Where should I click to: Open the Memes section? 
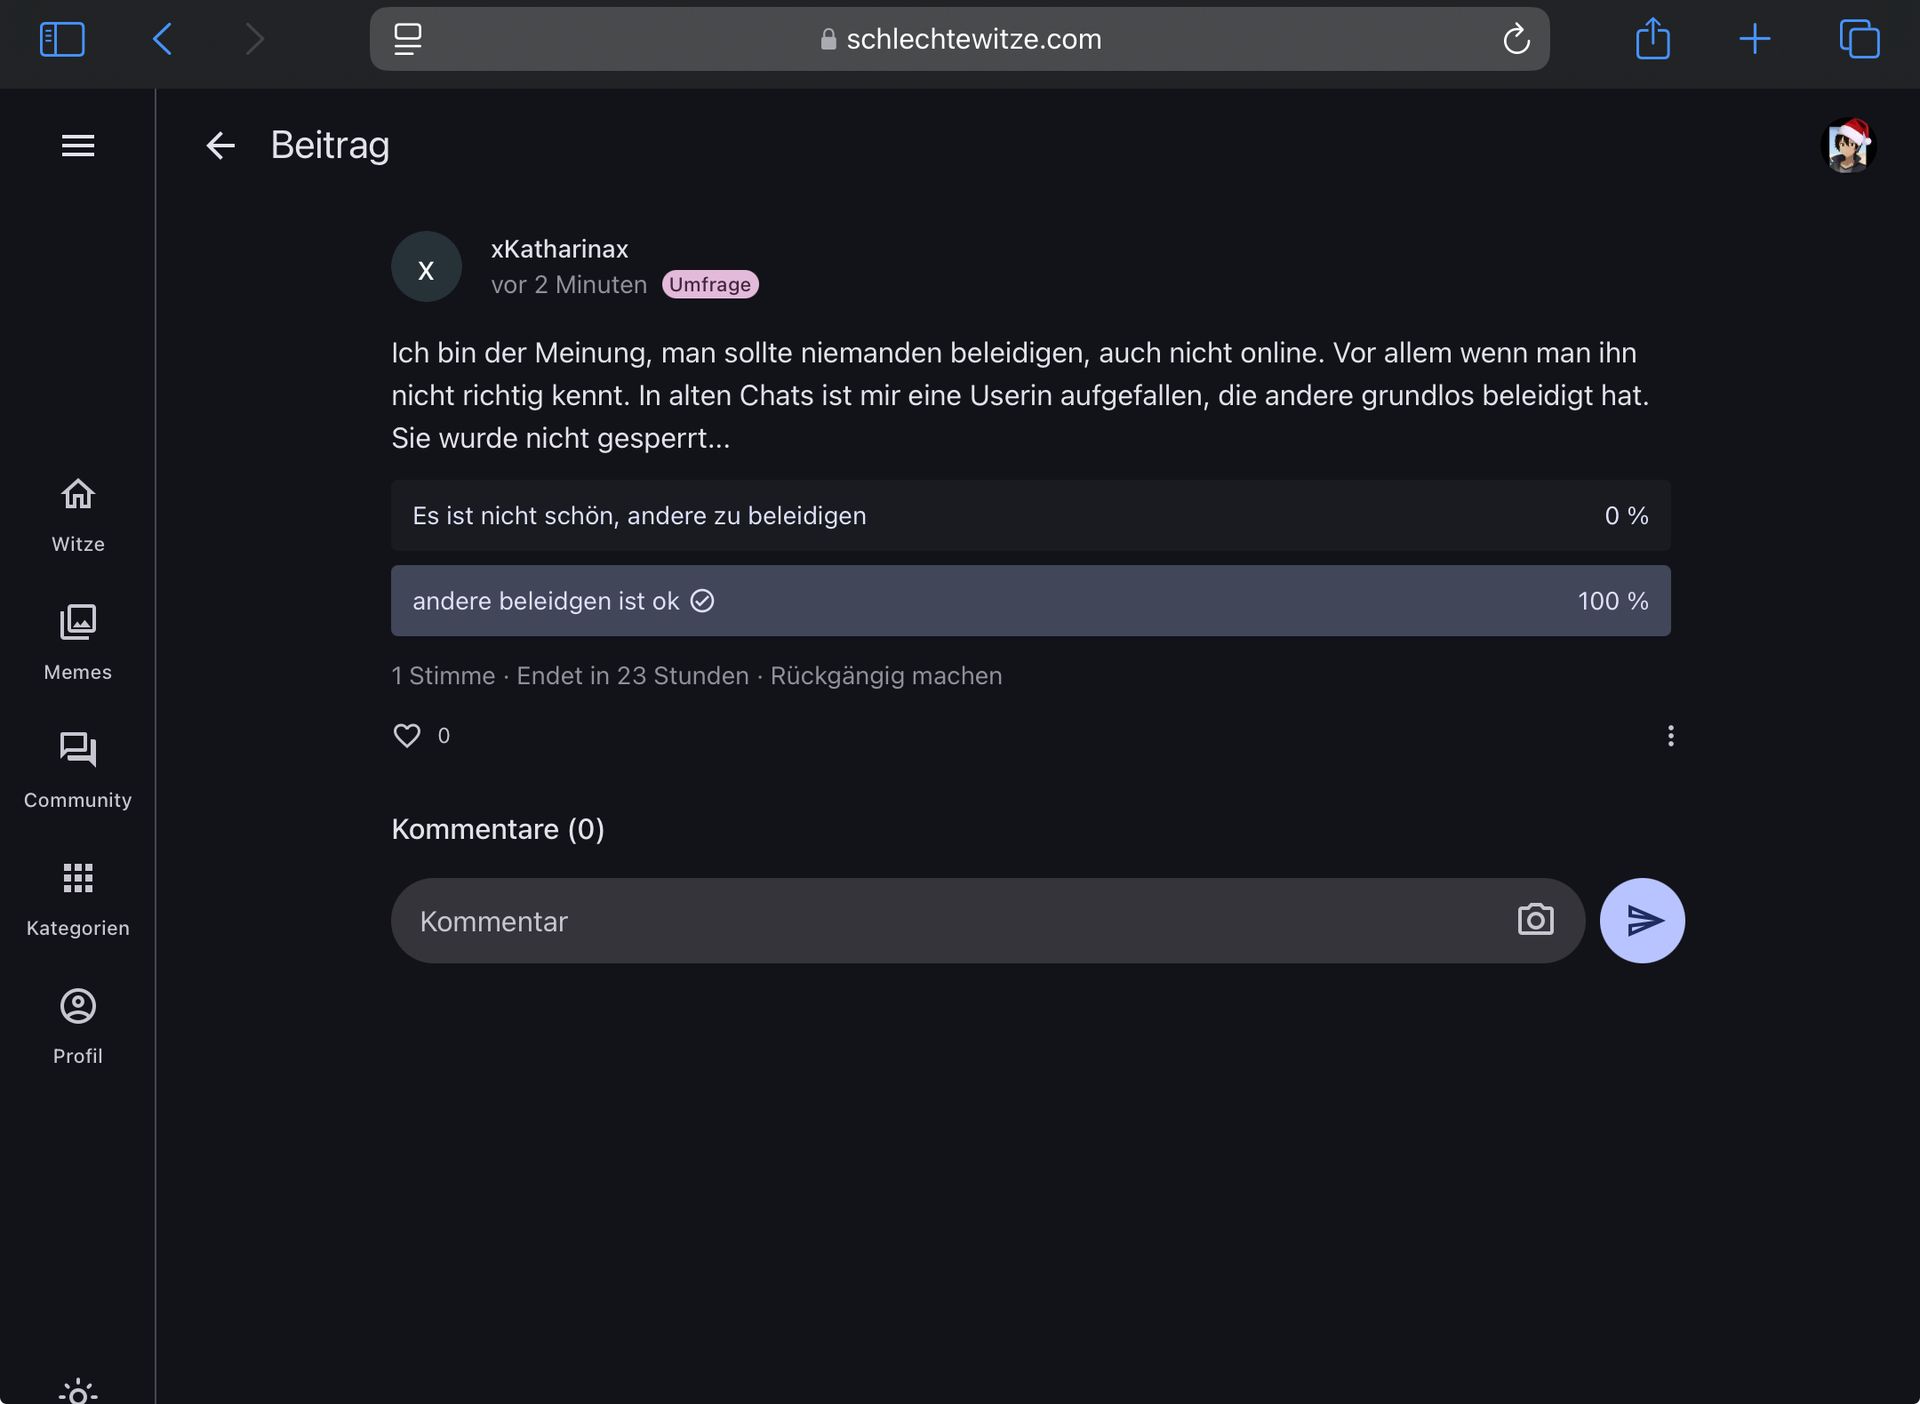[x=78, y=642]
